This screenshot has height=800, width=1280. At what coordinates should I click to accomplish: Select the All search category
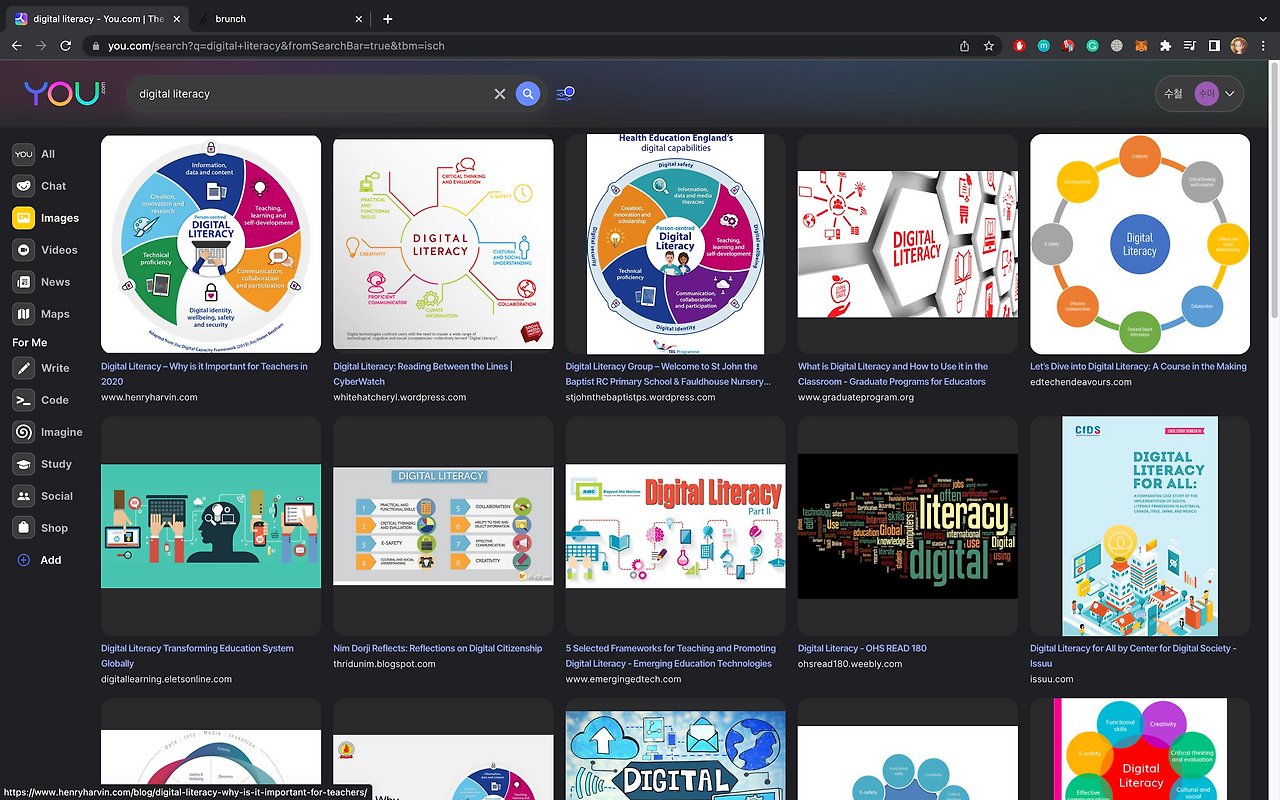34,154
